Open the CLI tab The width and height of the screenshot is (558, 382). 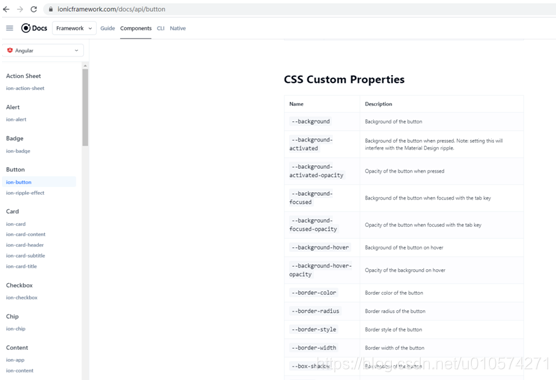pyautogui.click(x=160, y=28)
